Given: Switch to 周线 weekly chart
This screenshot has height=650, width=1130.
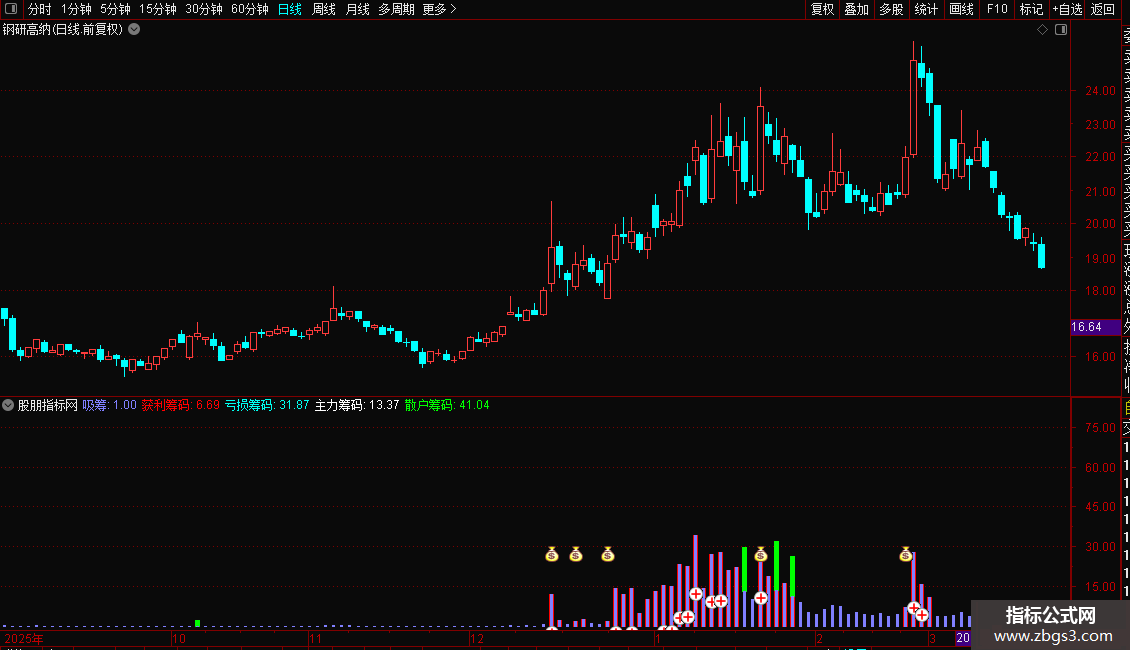Looking at the screenshot, I should pos(324,9).
